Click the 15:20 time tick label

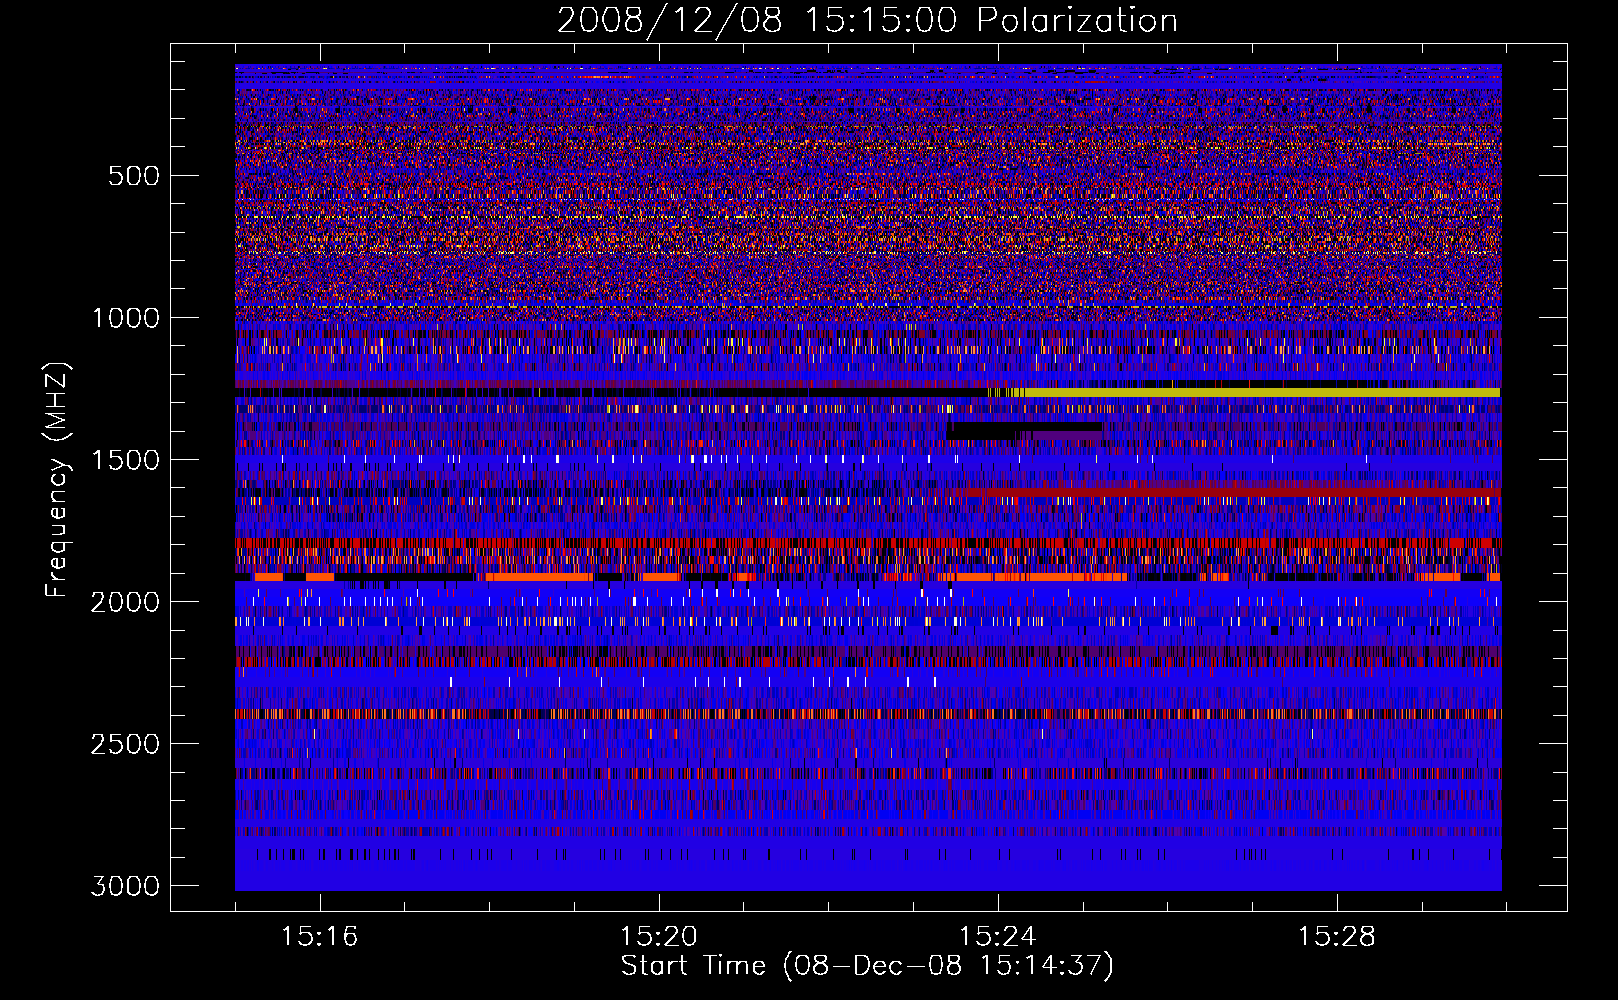tap(658, 937)
